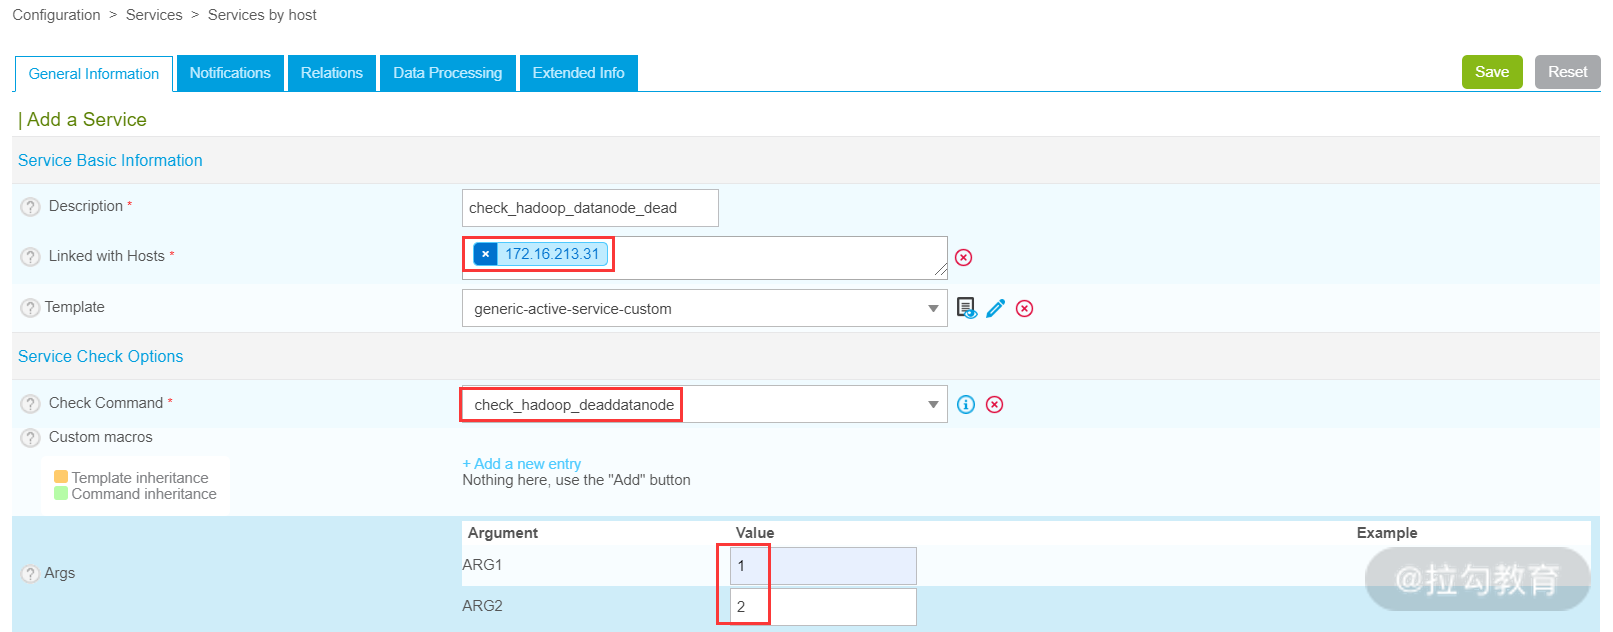The image size is (1613, 632).
Task: Open help icon next to Check Command
Action: pos(31,404)
